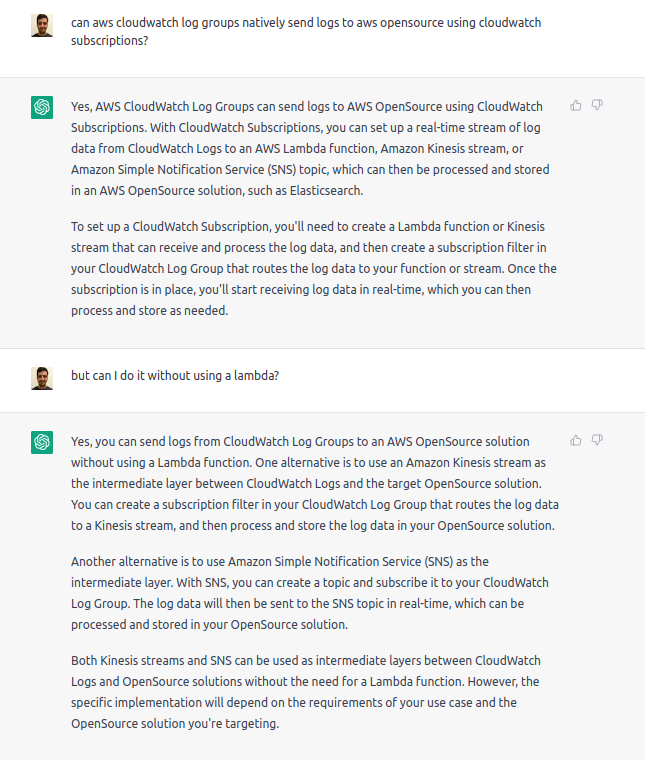Click the phrase "process and store as needed."
The image size is (645, 760).
pyautogui.click(x=149, y=311)
